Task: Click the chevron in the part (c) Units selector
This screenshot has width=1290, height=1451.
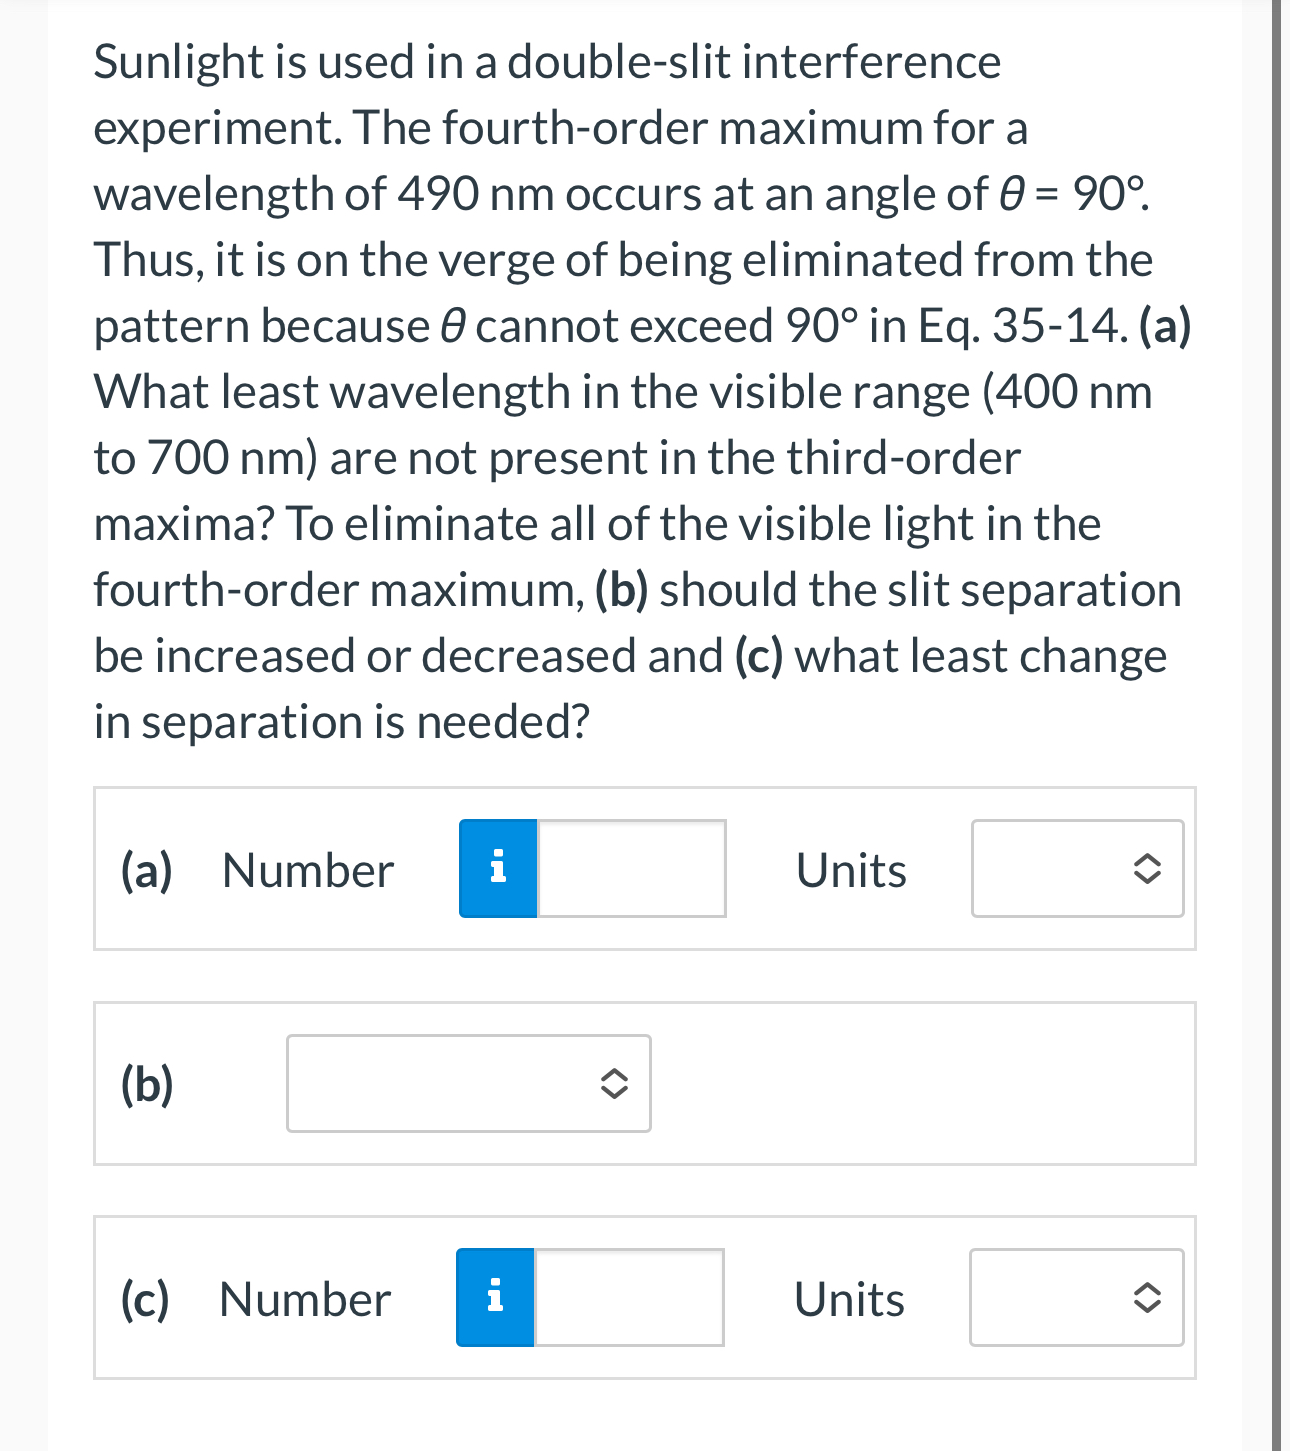Action: (1146, 1297)
